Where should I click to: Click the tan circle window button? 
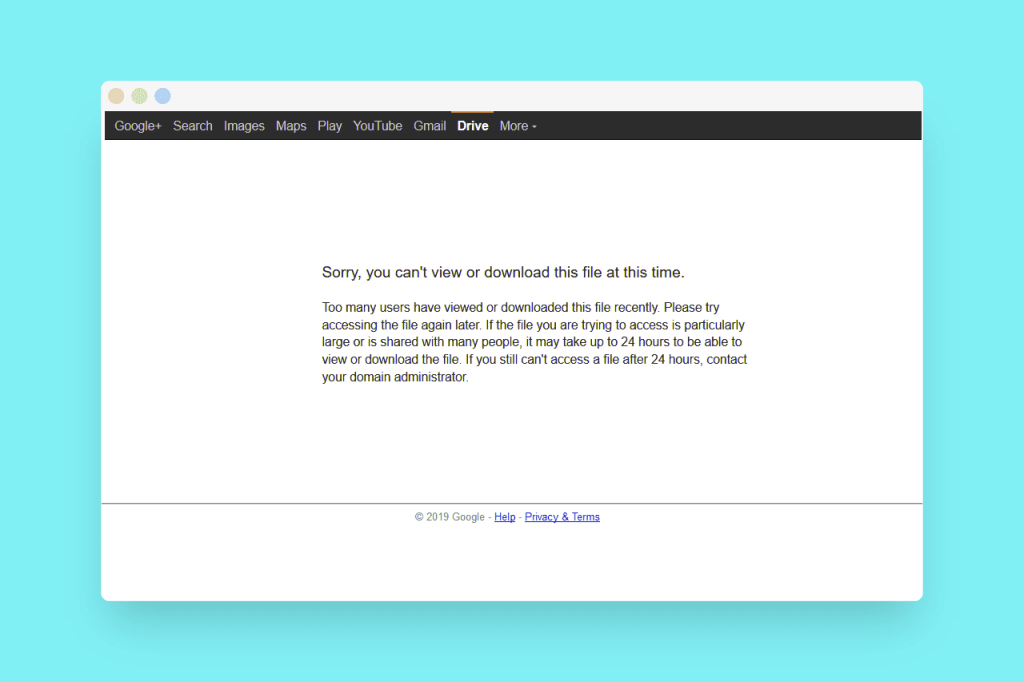pos(116,96)
